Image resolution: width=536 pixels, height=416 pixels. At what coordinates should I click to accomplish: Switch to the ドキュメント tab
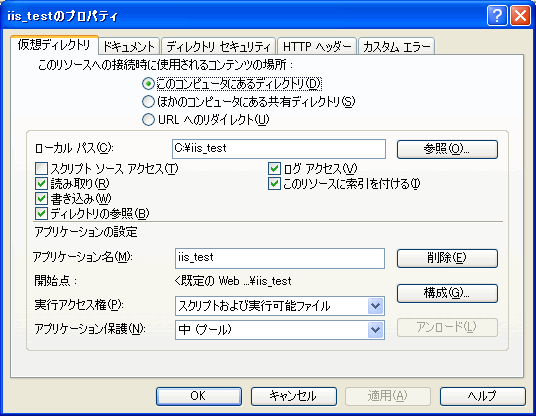129,46
